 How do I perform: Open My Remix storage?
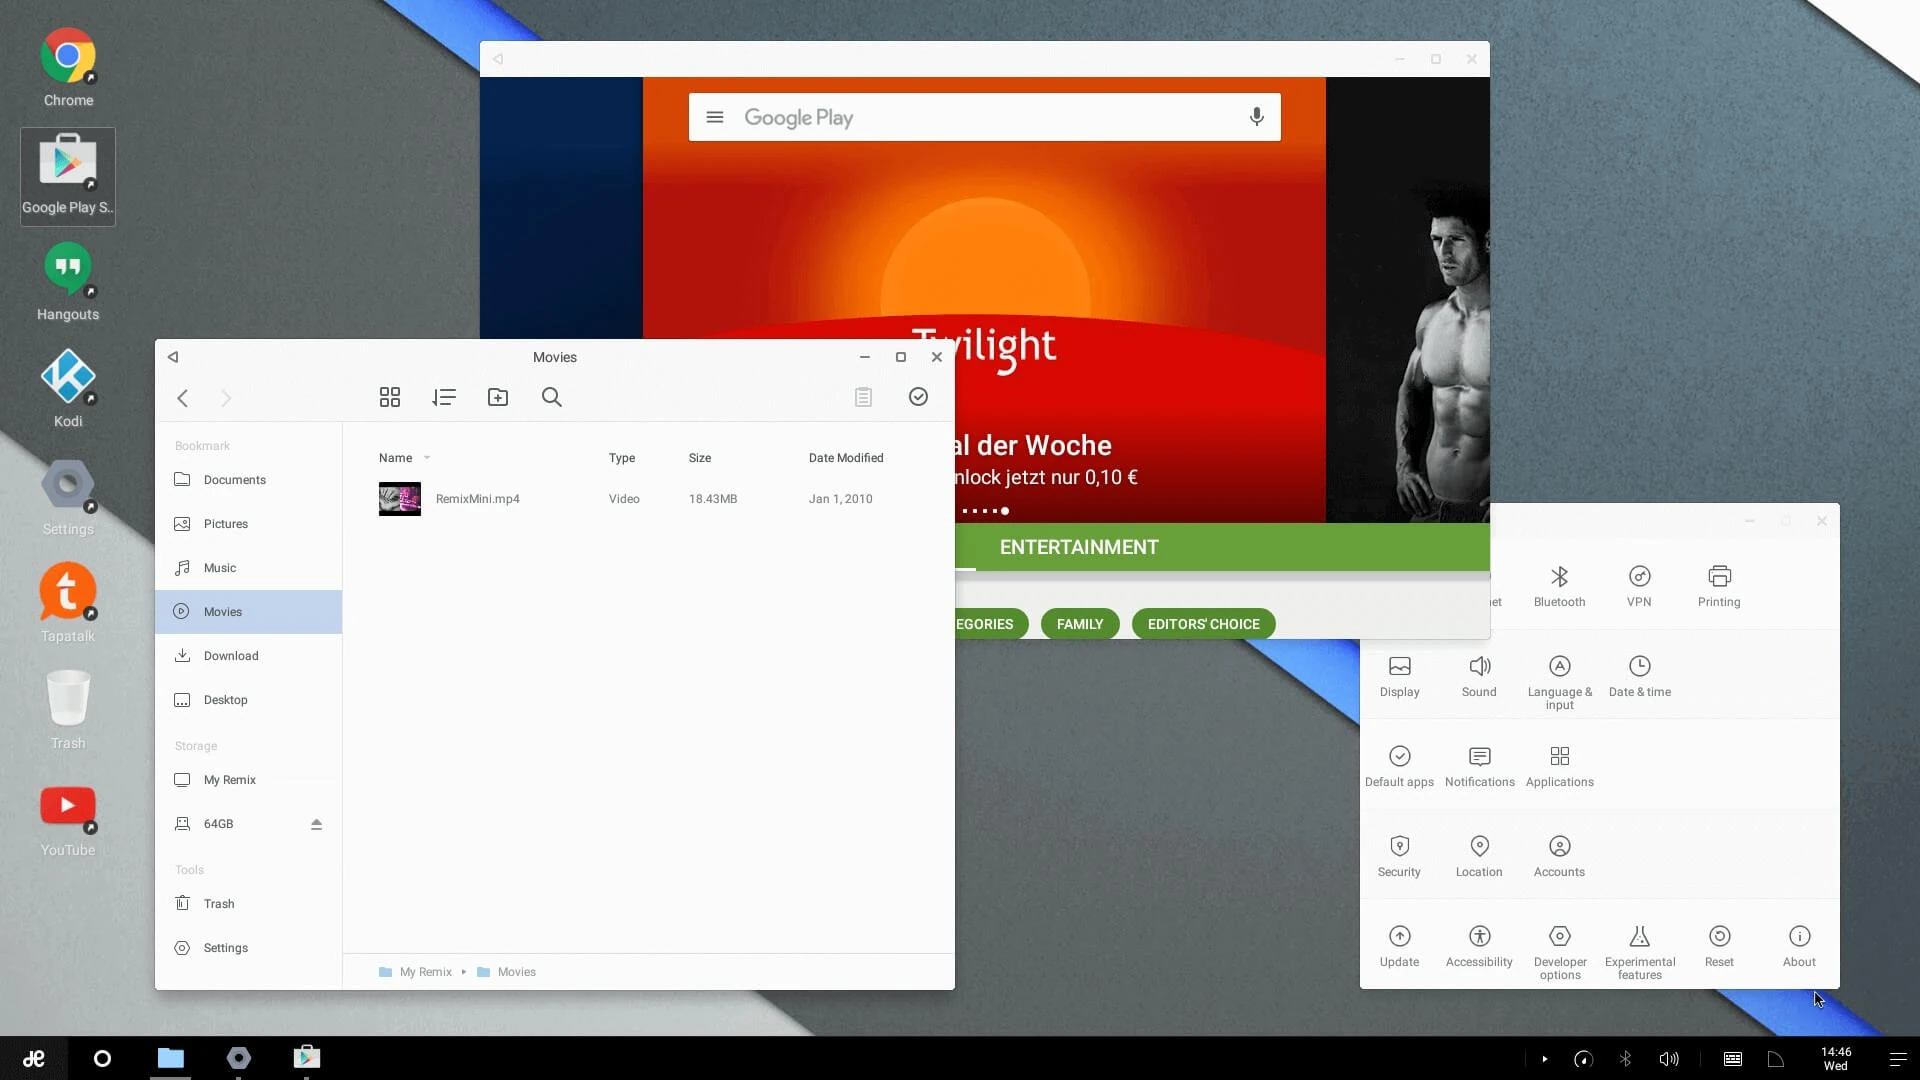[248, 780]
